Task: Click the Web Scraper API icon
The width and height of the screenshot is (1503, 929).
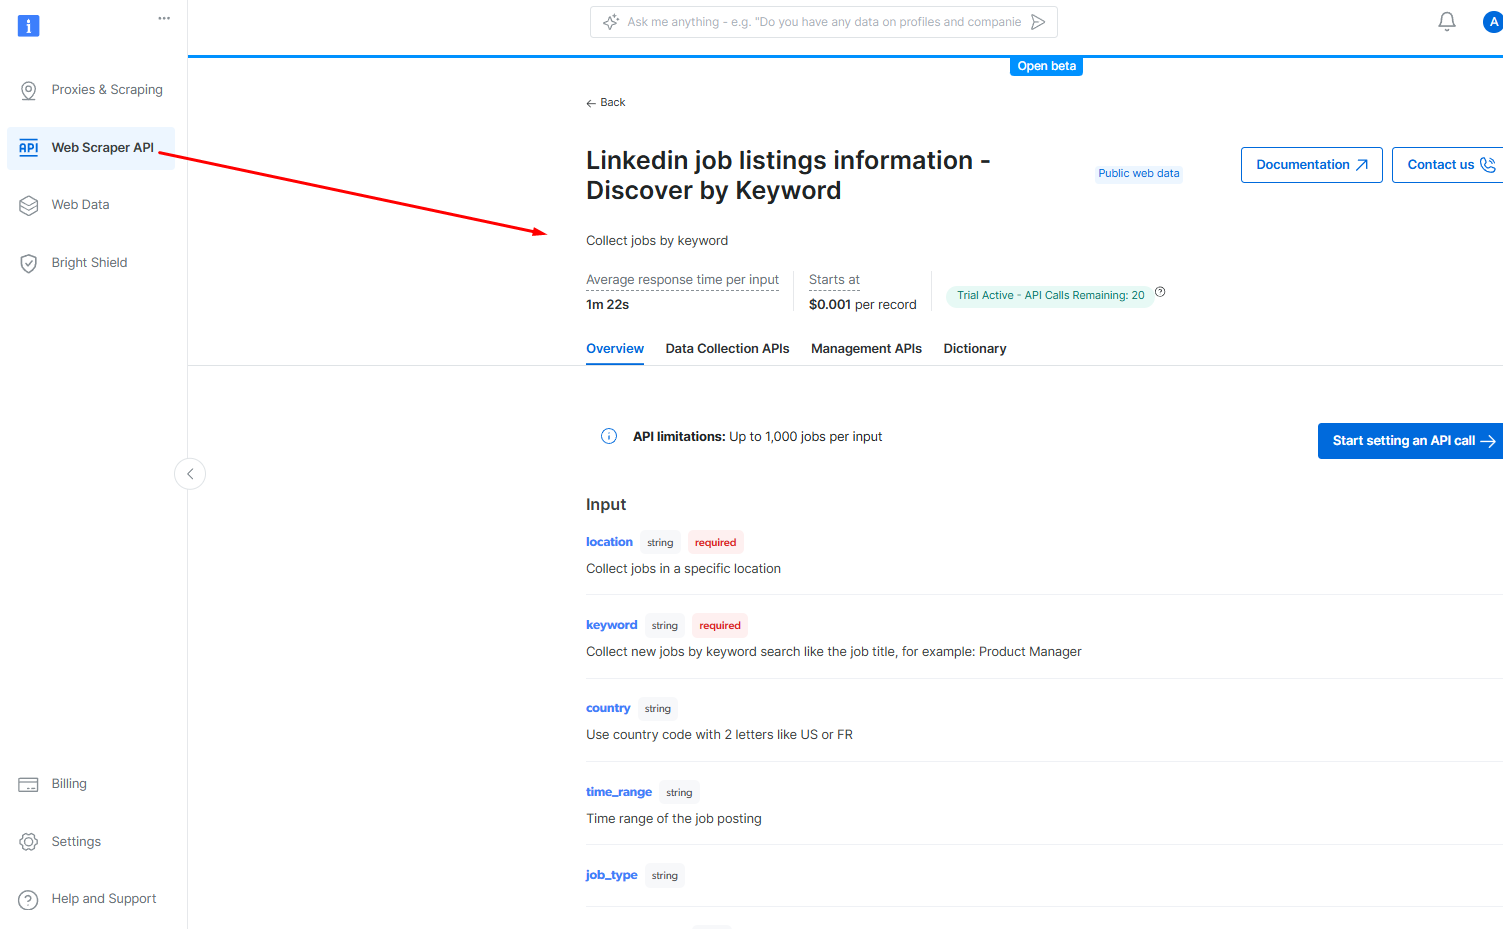Action: coord(29,148)
